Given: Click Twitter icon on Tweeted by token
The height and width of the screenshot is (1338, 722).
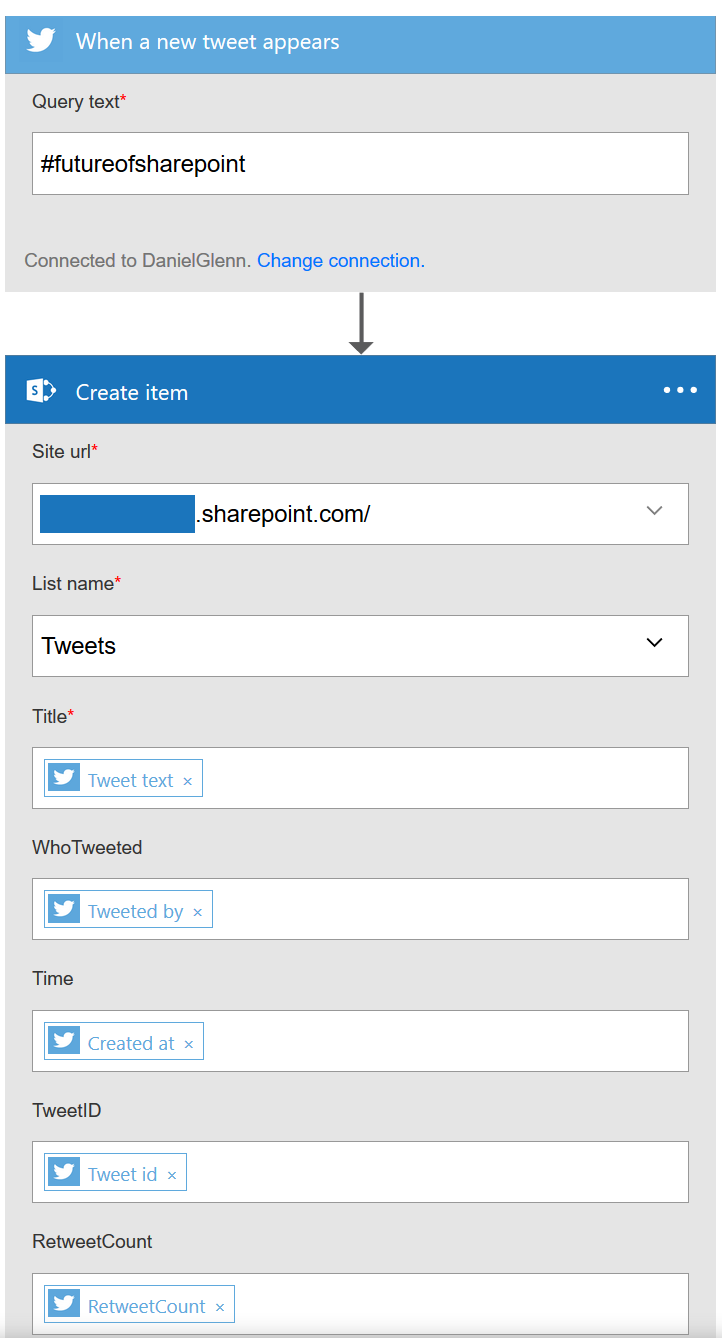Looking at the screenshot, I should point(65,910).
